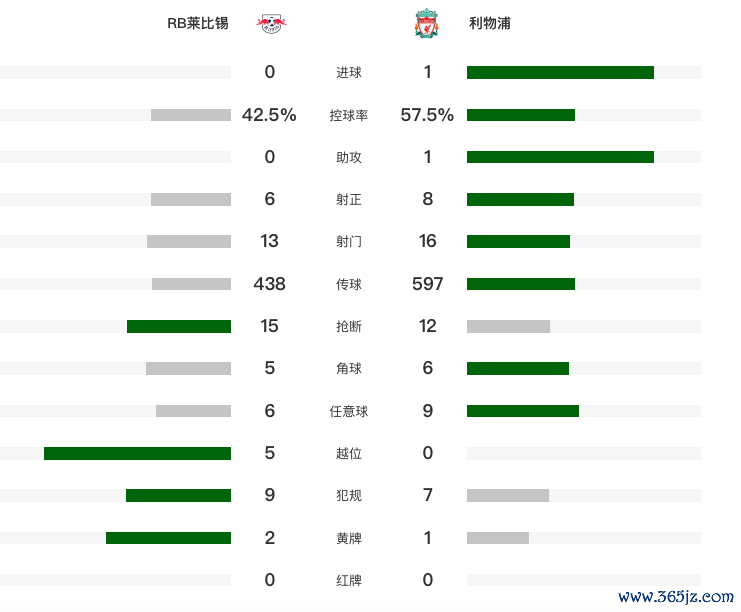Click Leipzig's green 黄牌 bar
Screen dimensions: 741x612
(x=169, y=538)
